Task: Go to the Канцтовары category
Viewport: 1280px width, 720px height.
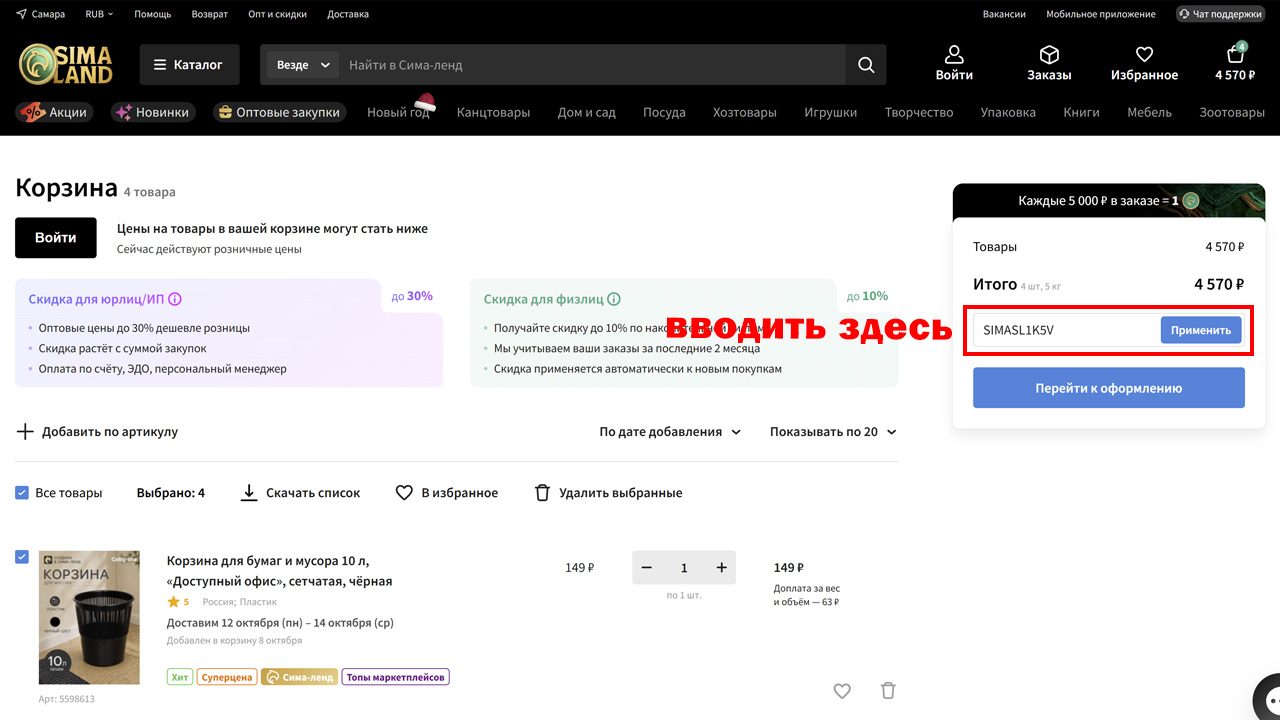Action: click(493, 113)
